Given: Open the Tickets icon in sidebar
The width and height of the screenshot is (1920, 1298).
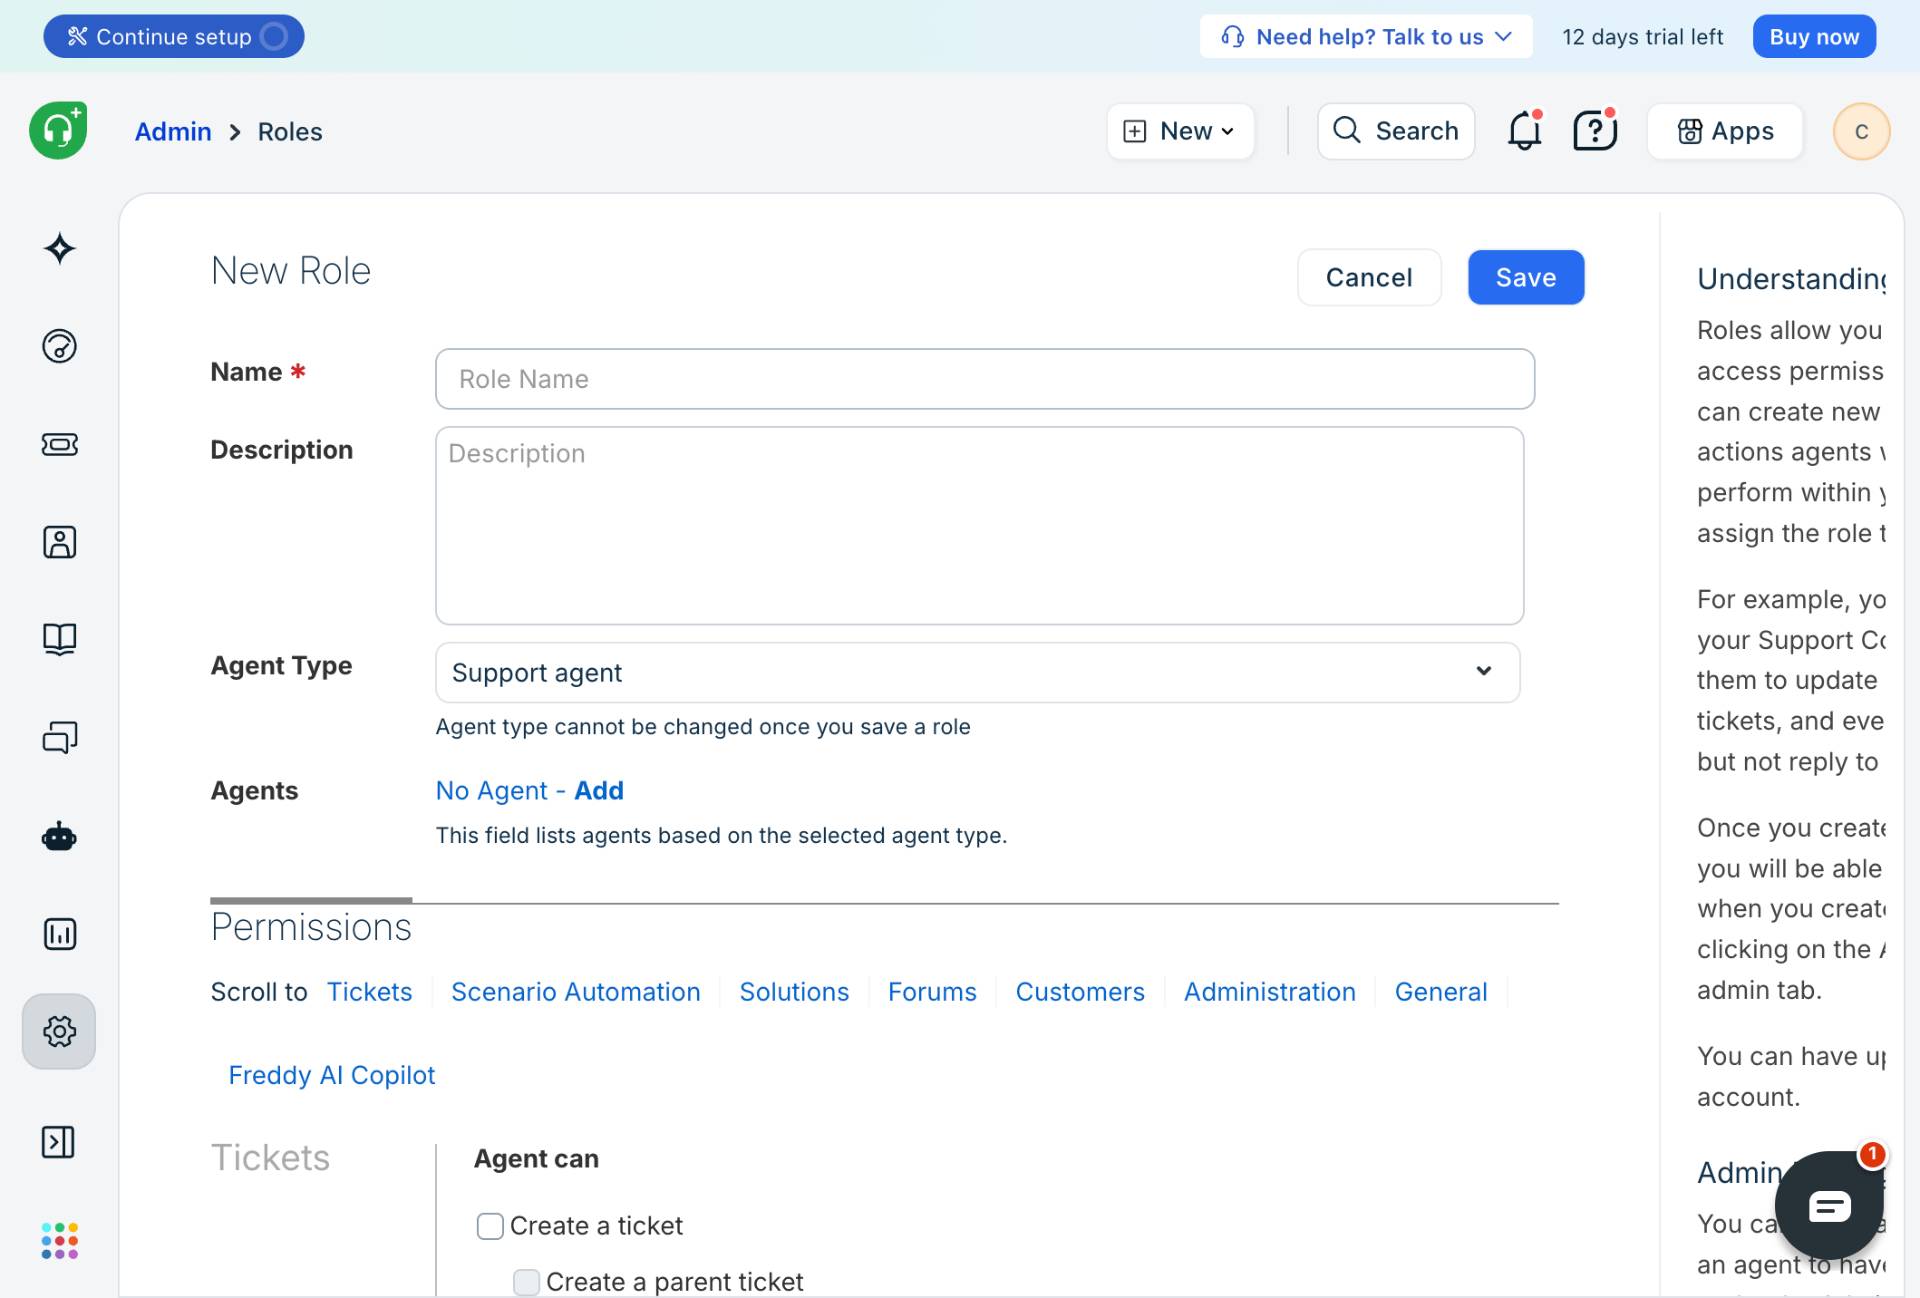Looking at the screenshot, I should tap(60, 444).
